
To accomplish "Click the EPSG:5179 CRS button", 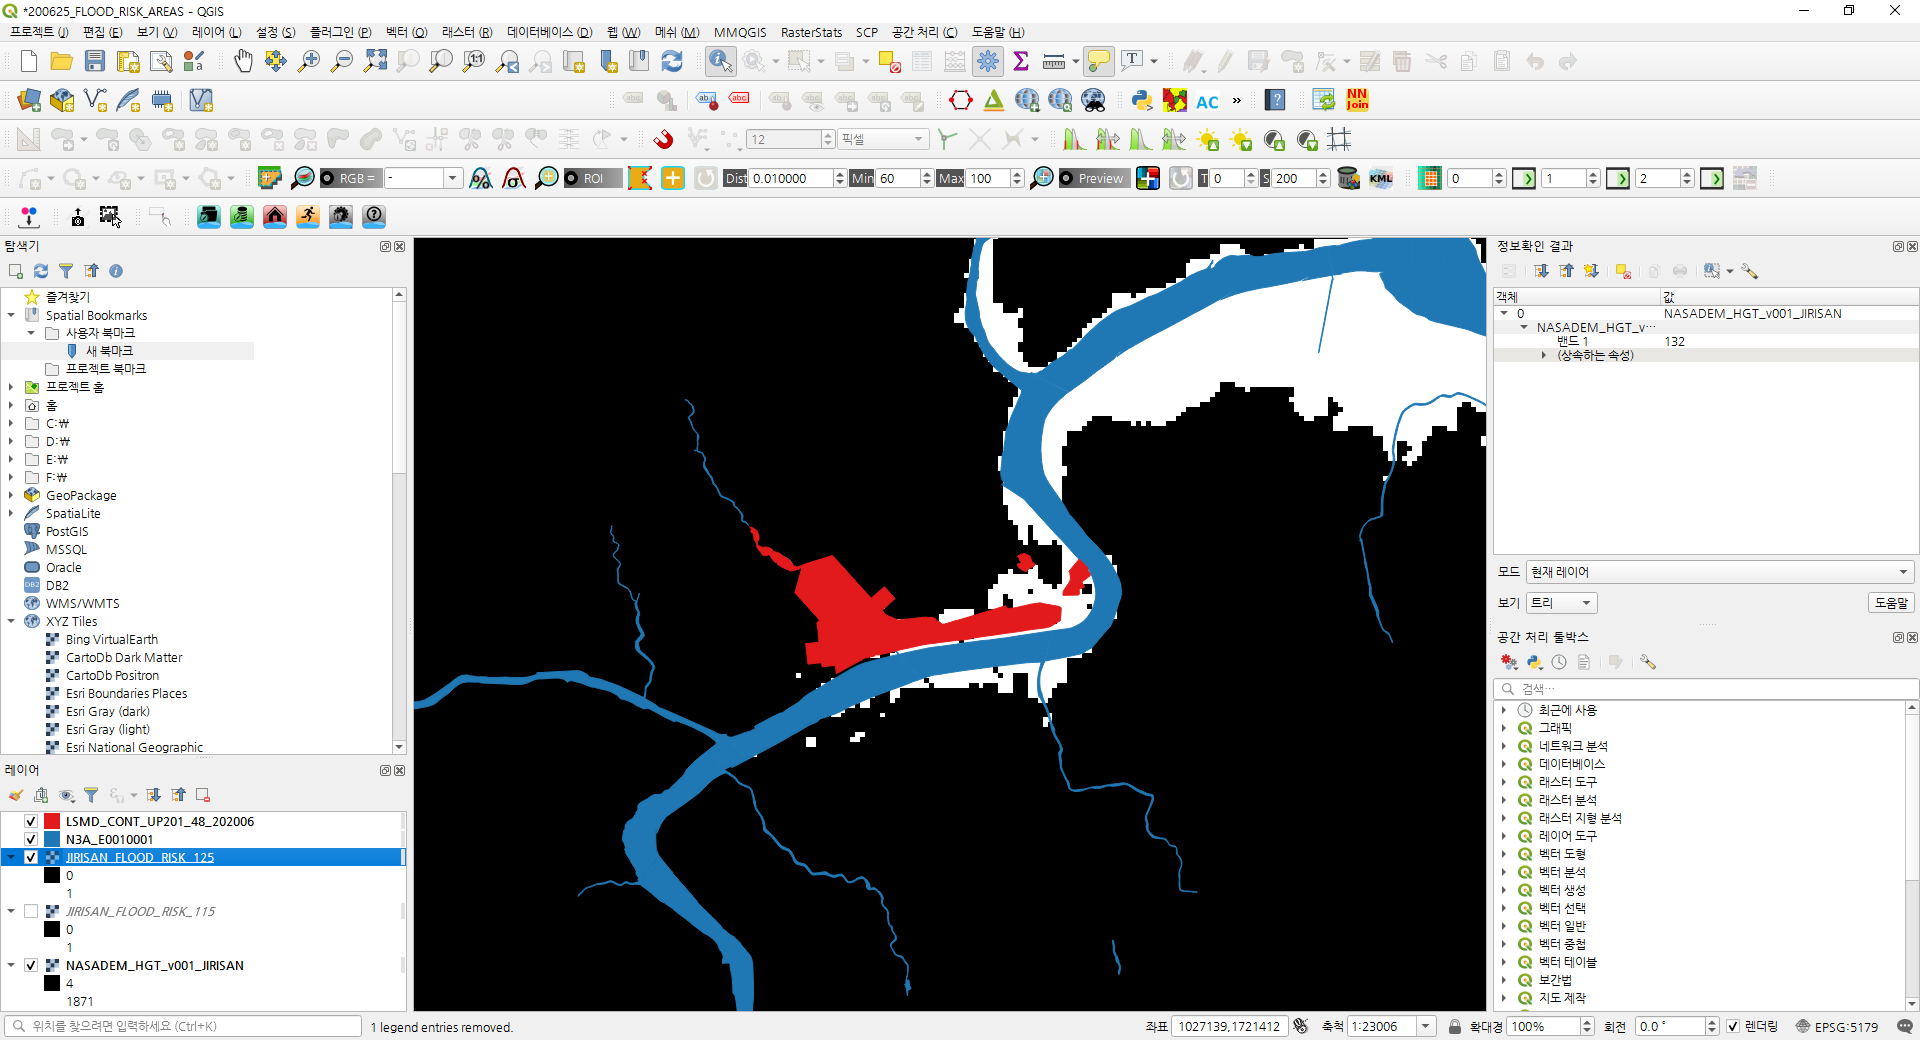I will click(x=1837, y=1026).
